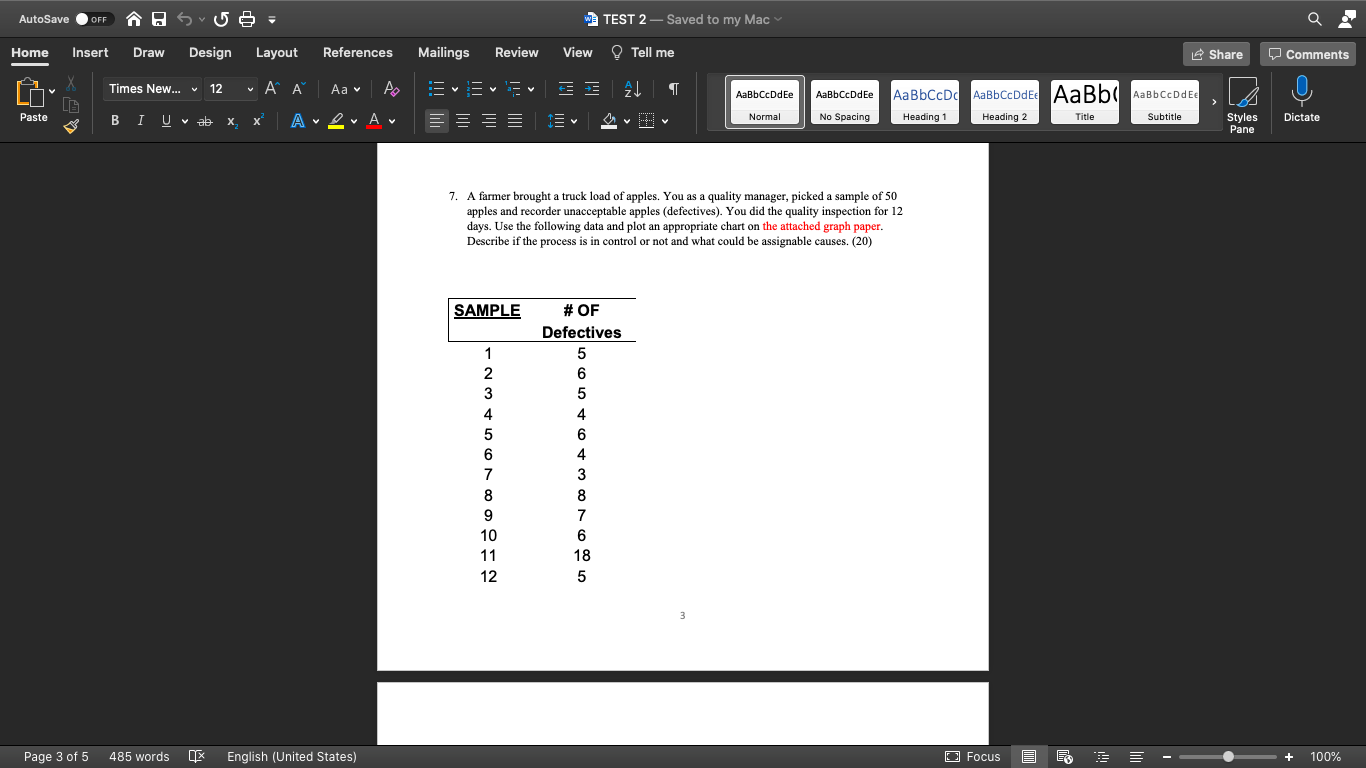Click the Share button
Viewport: 1366px width, 768px height.
(1216, 53)
